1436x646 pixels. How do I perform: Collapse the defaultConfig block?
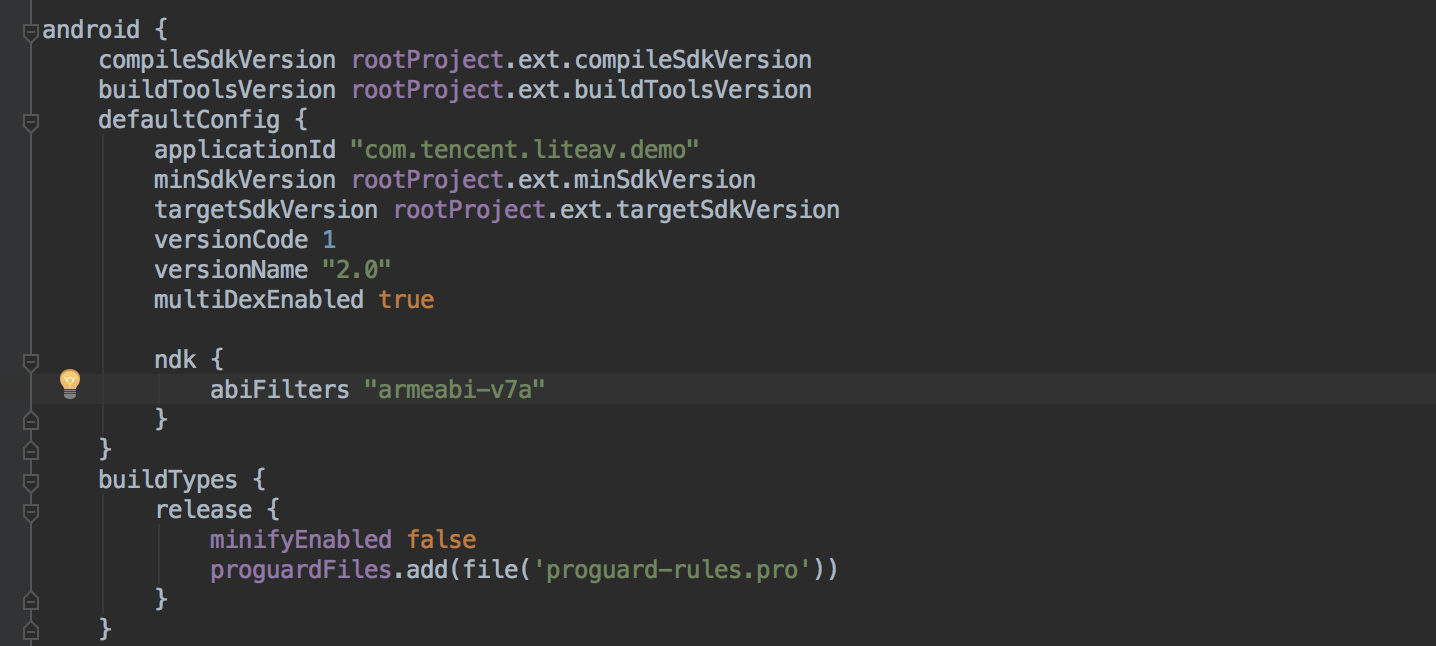coord(31,121)
